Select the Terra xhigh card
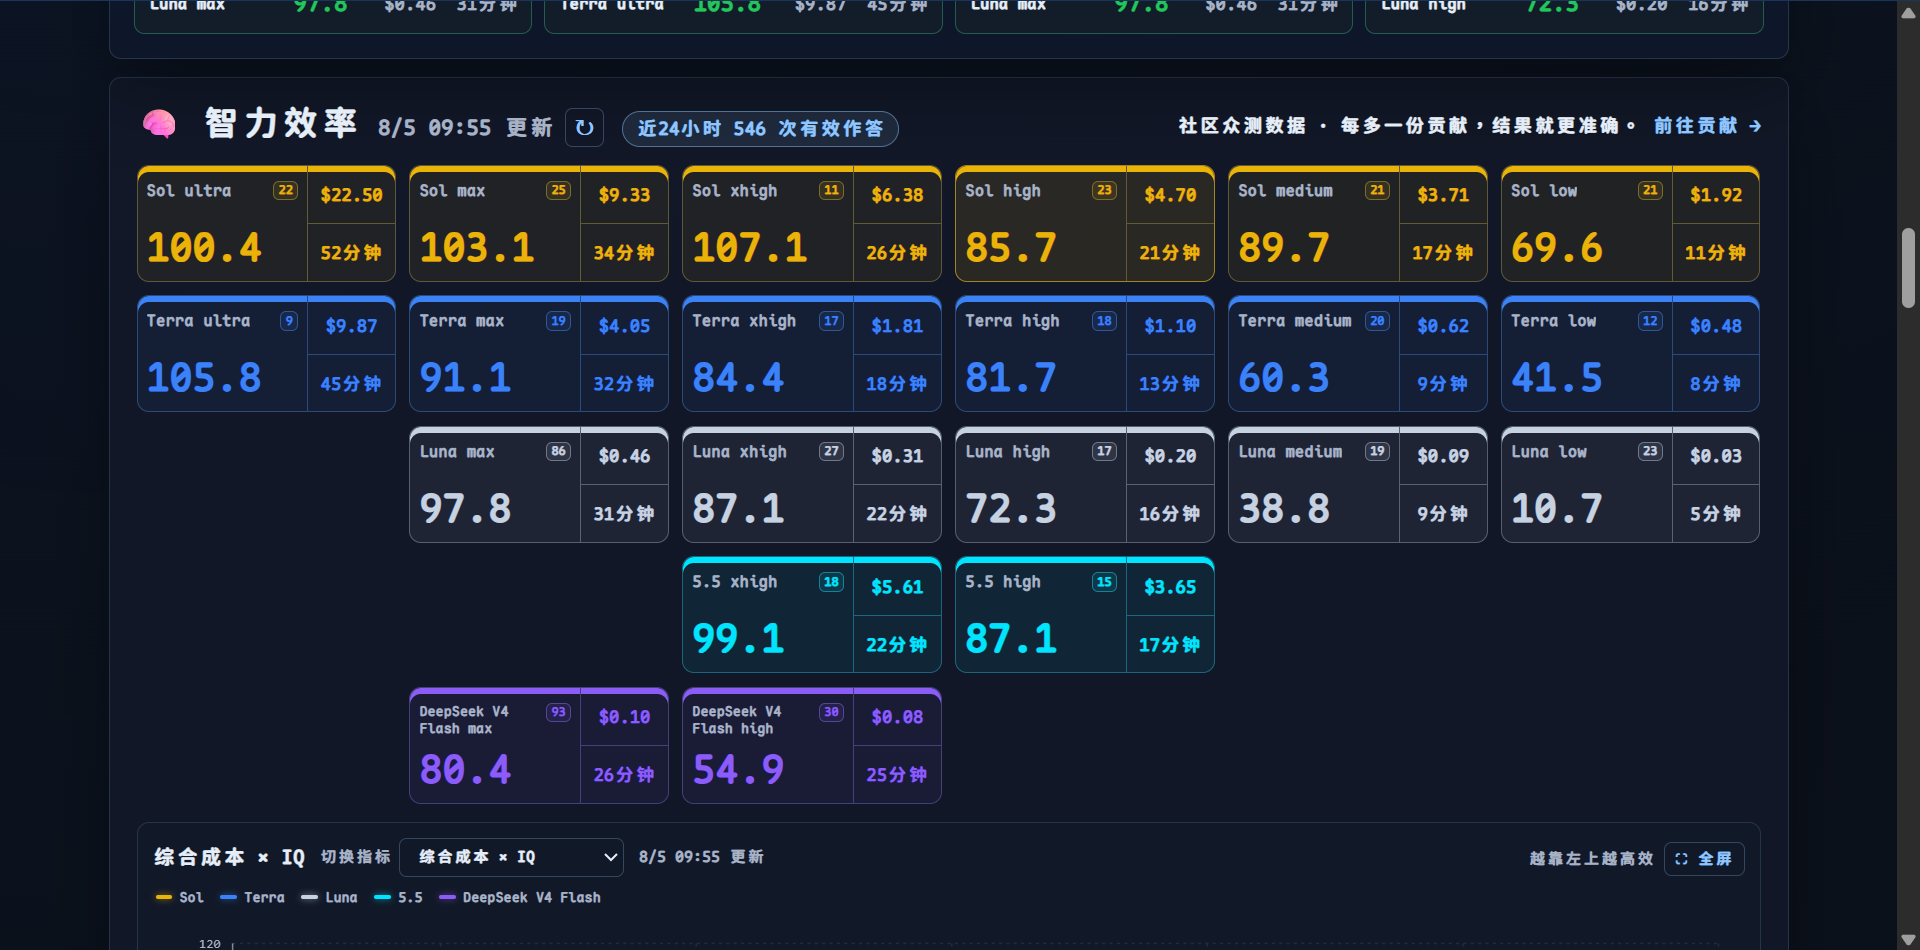Screen dimensions: 1920x950 [x=812, y=354]
